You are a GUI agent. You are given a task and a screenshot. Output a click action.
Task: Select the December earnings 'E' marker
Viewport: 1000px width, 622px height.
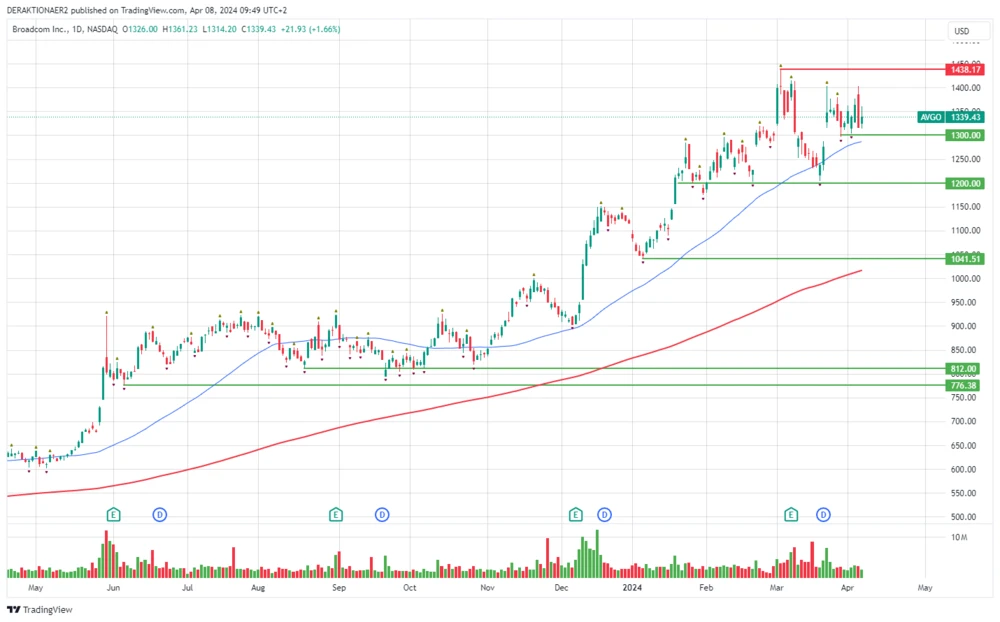pos(575,514)
